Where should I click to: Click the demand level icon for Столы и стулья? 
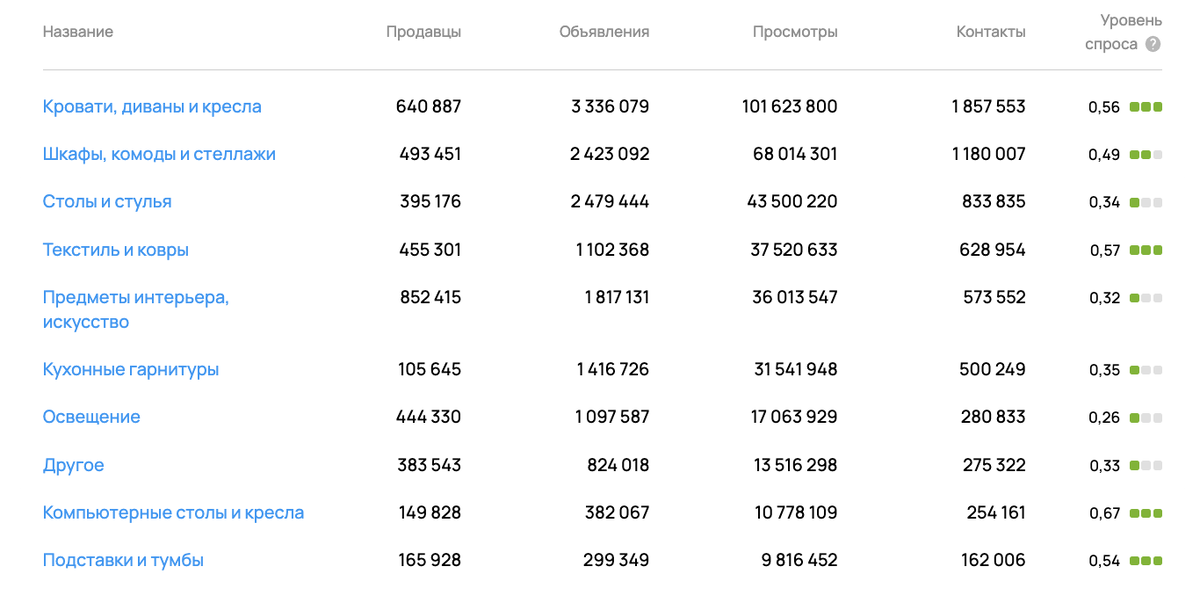[x=1148, y=201]
